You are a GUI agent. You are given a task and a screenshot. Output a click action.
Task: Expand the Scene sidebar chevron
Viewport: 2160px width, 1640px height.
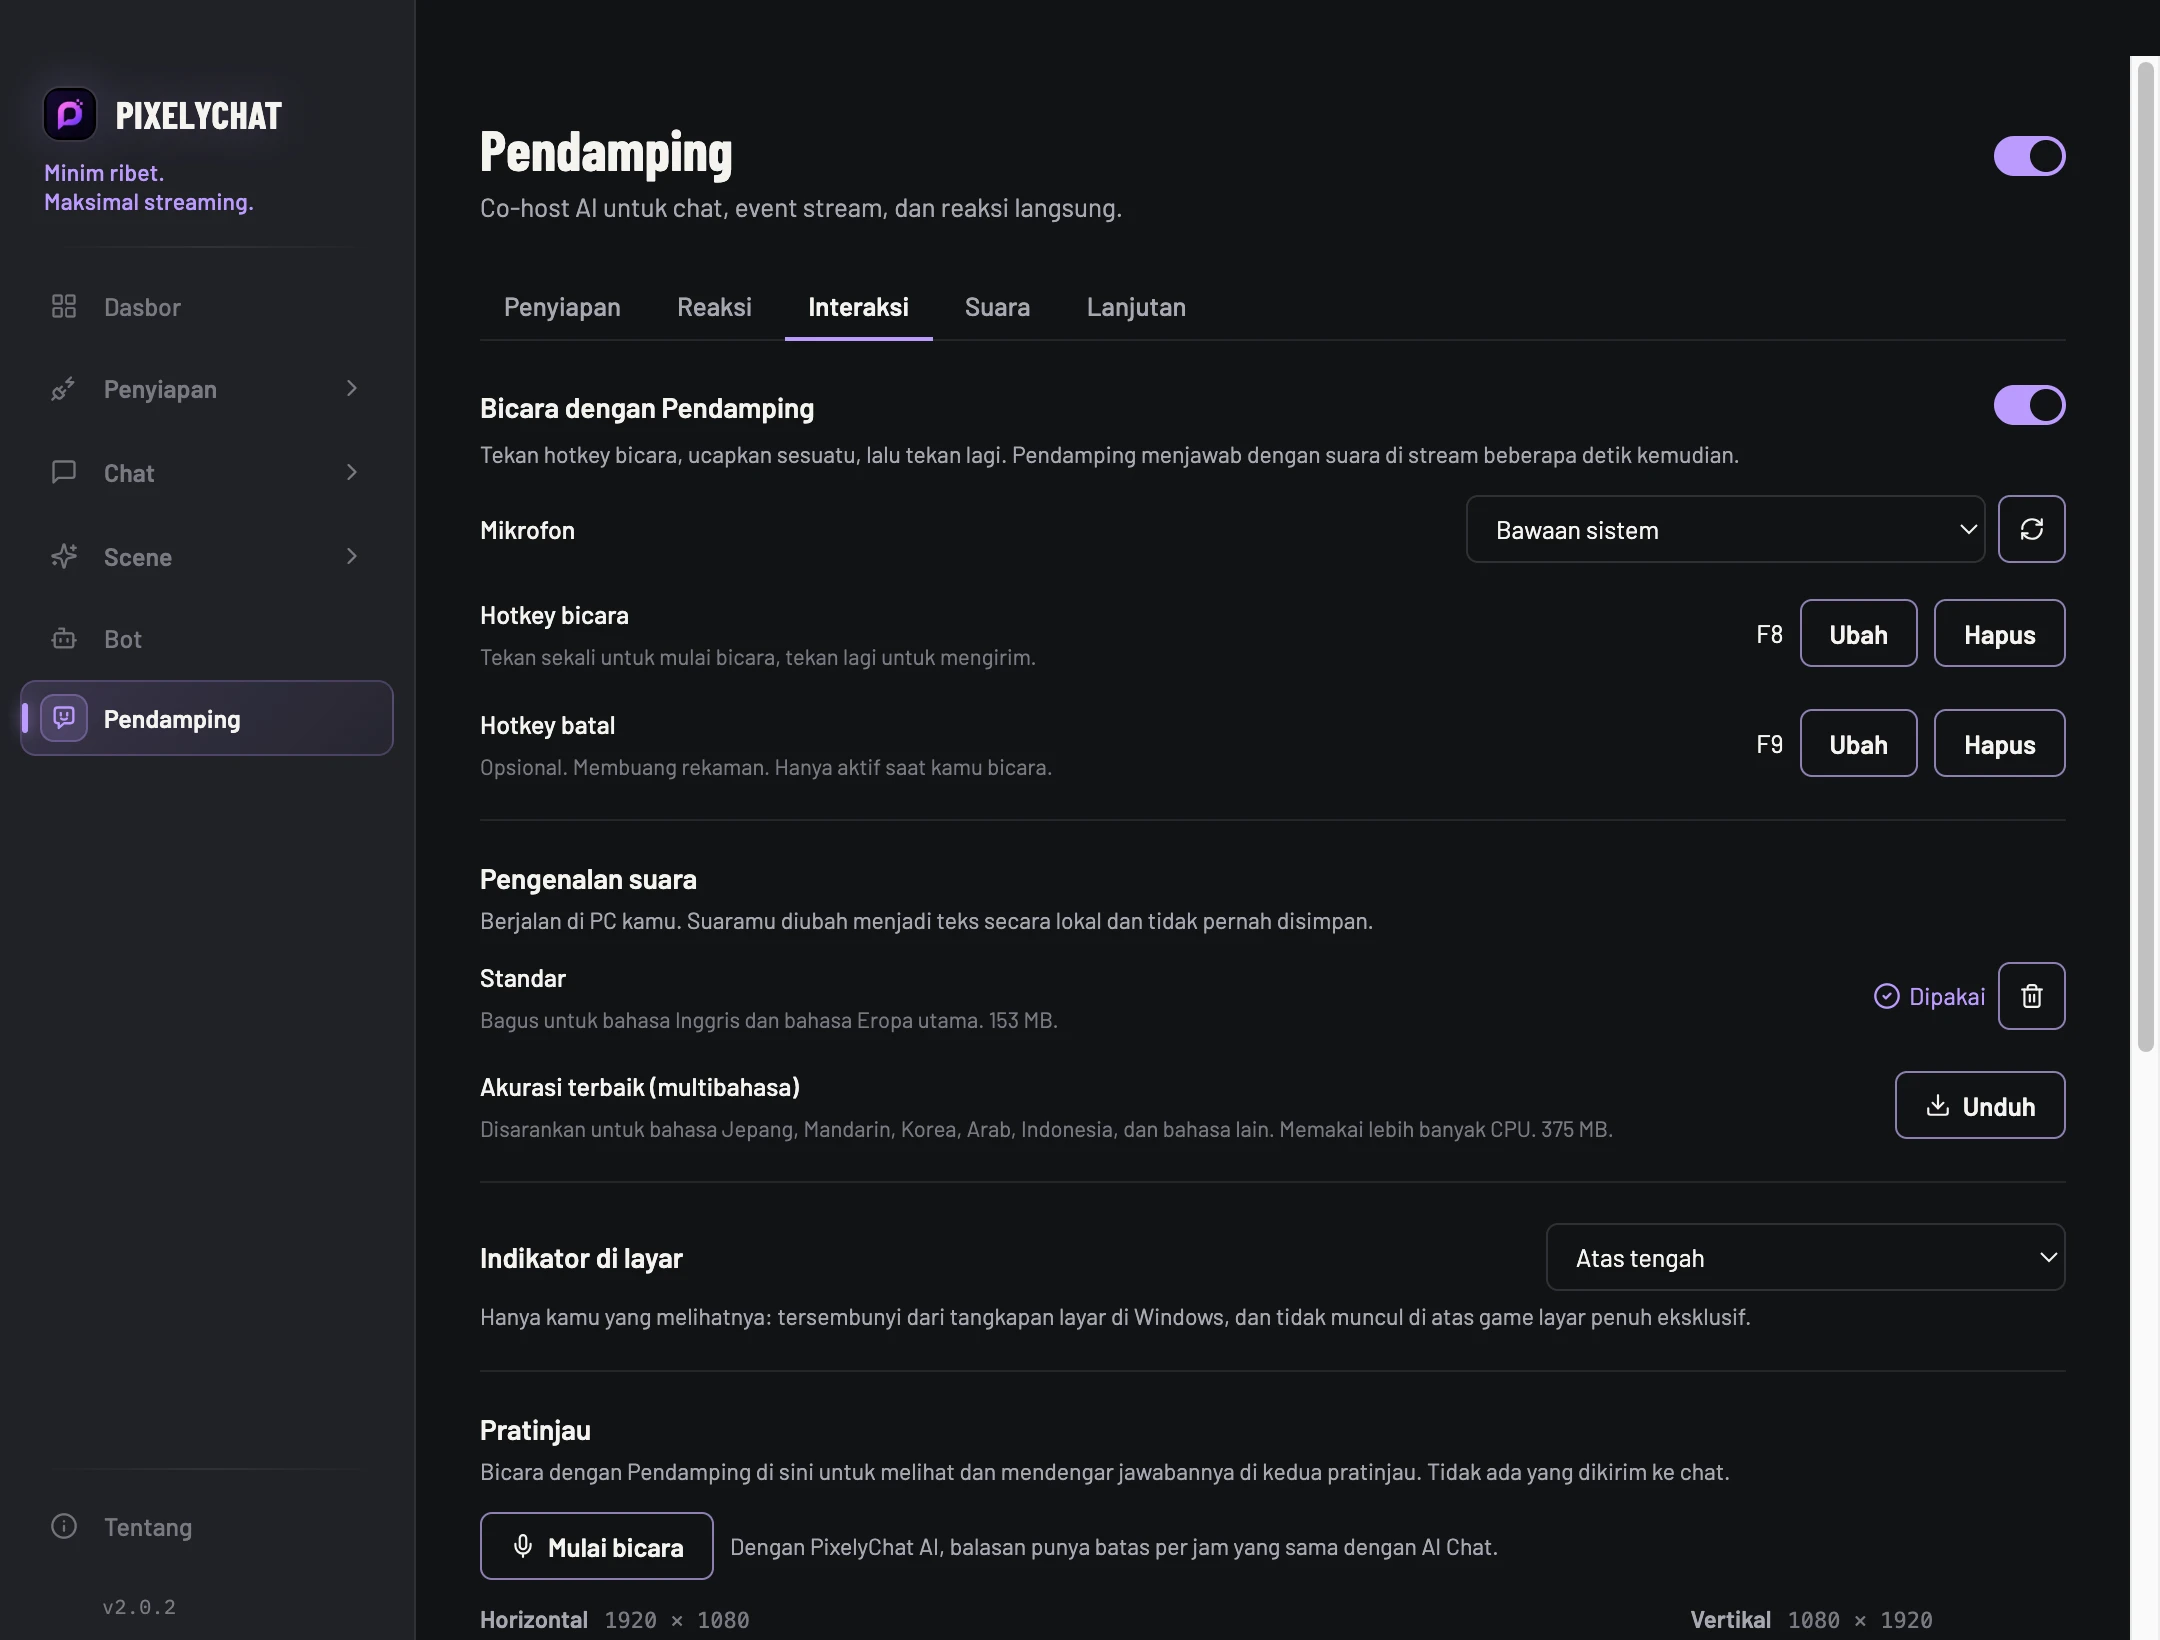[351, 556]
